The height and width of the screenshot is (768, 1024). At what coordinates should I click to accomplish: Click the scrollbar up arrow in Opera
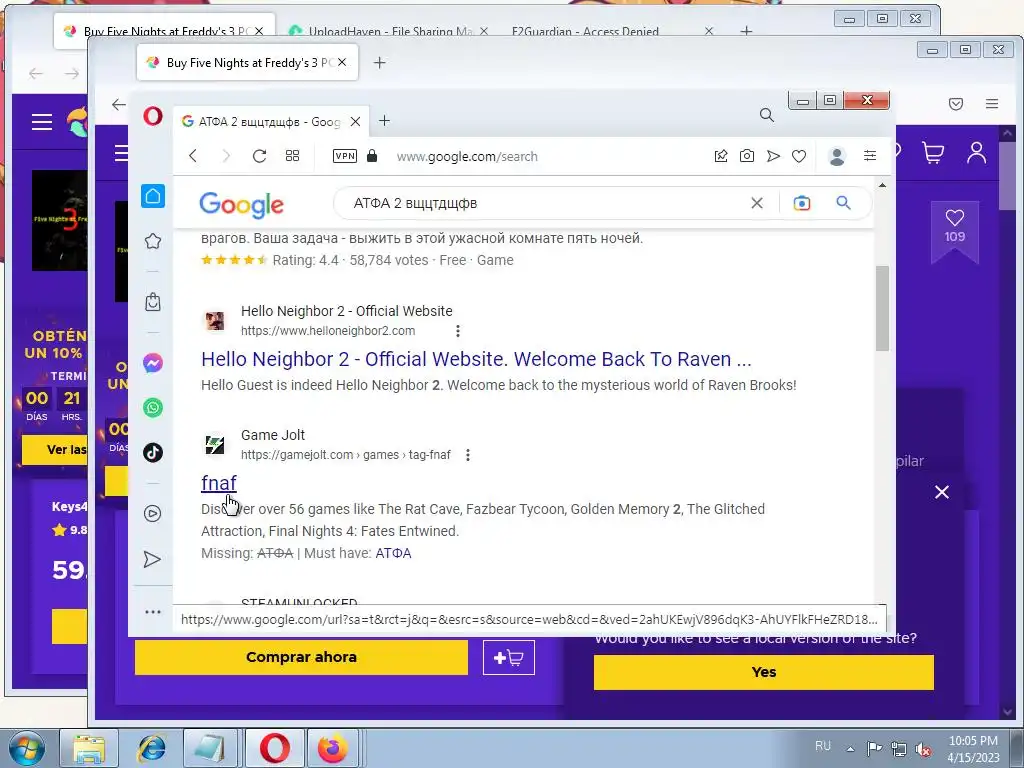click(882, 185)
